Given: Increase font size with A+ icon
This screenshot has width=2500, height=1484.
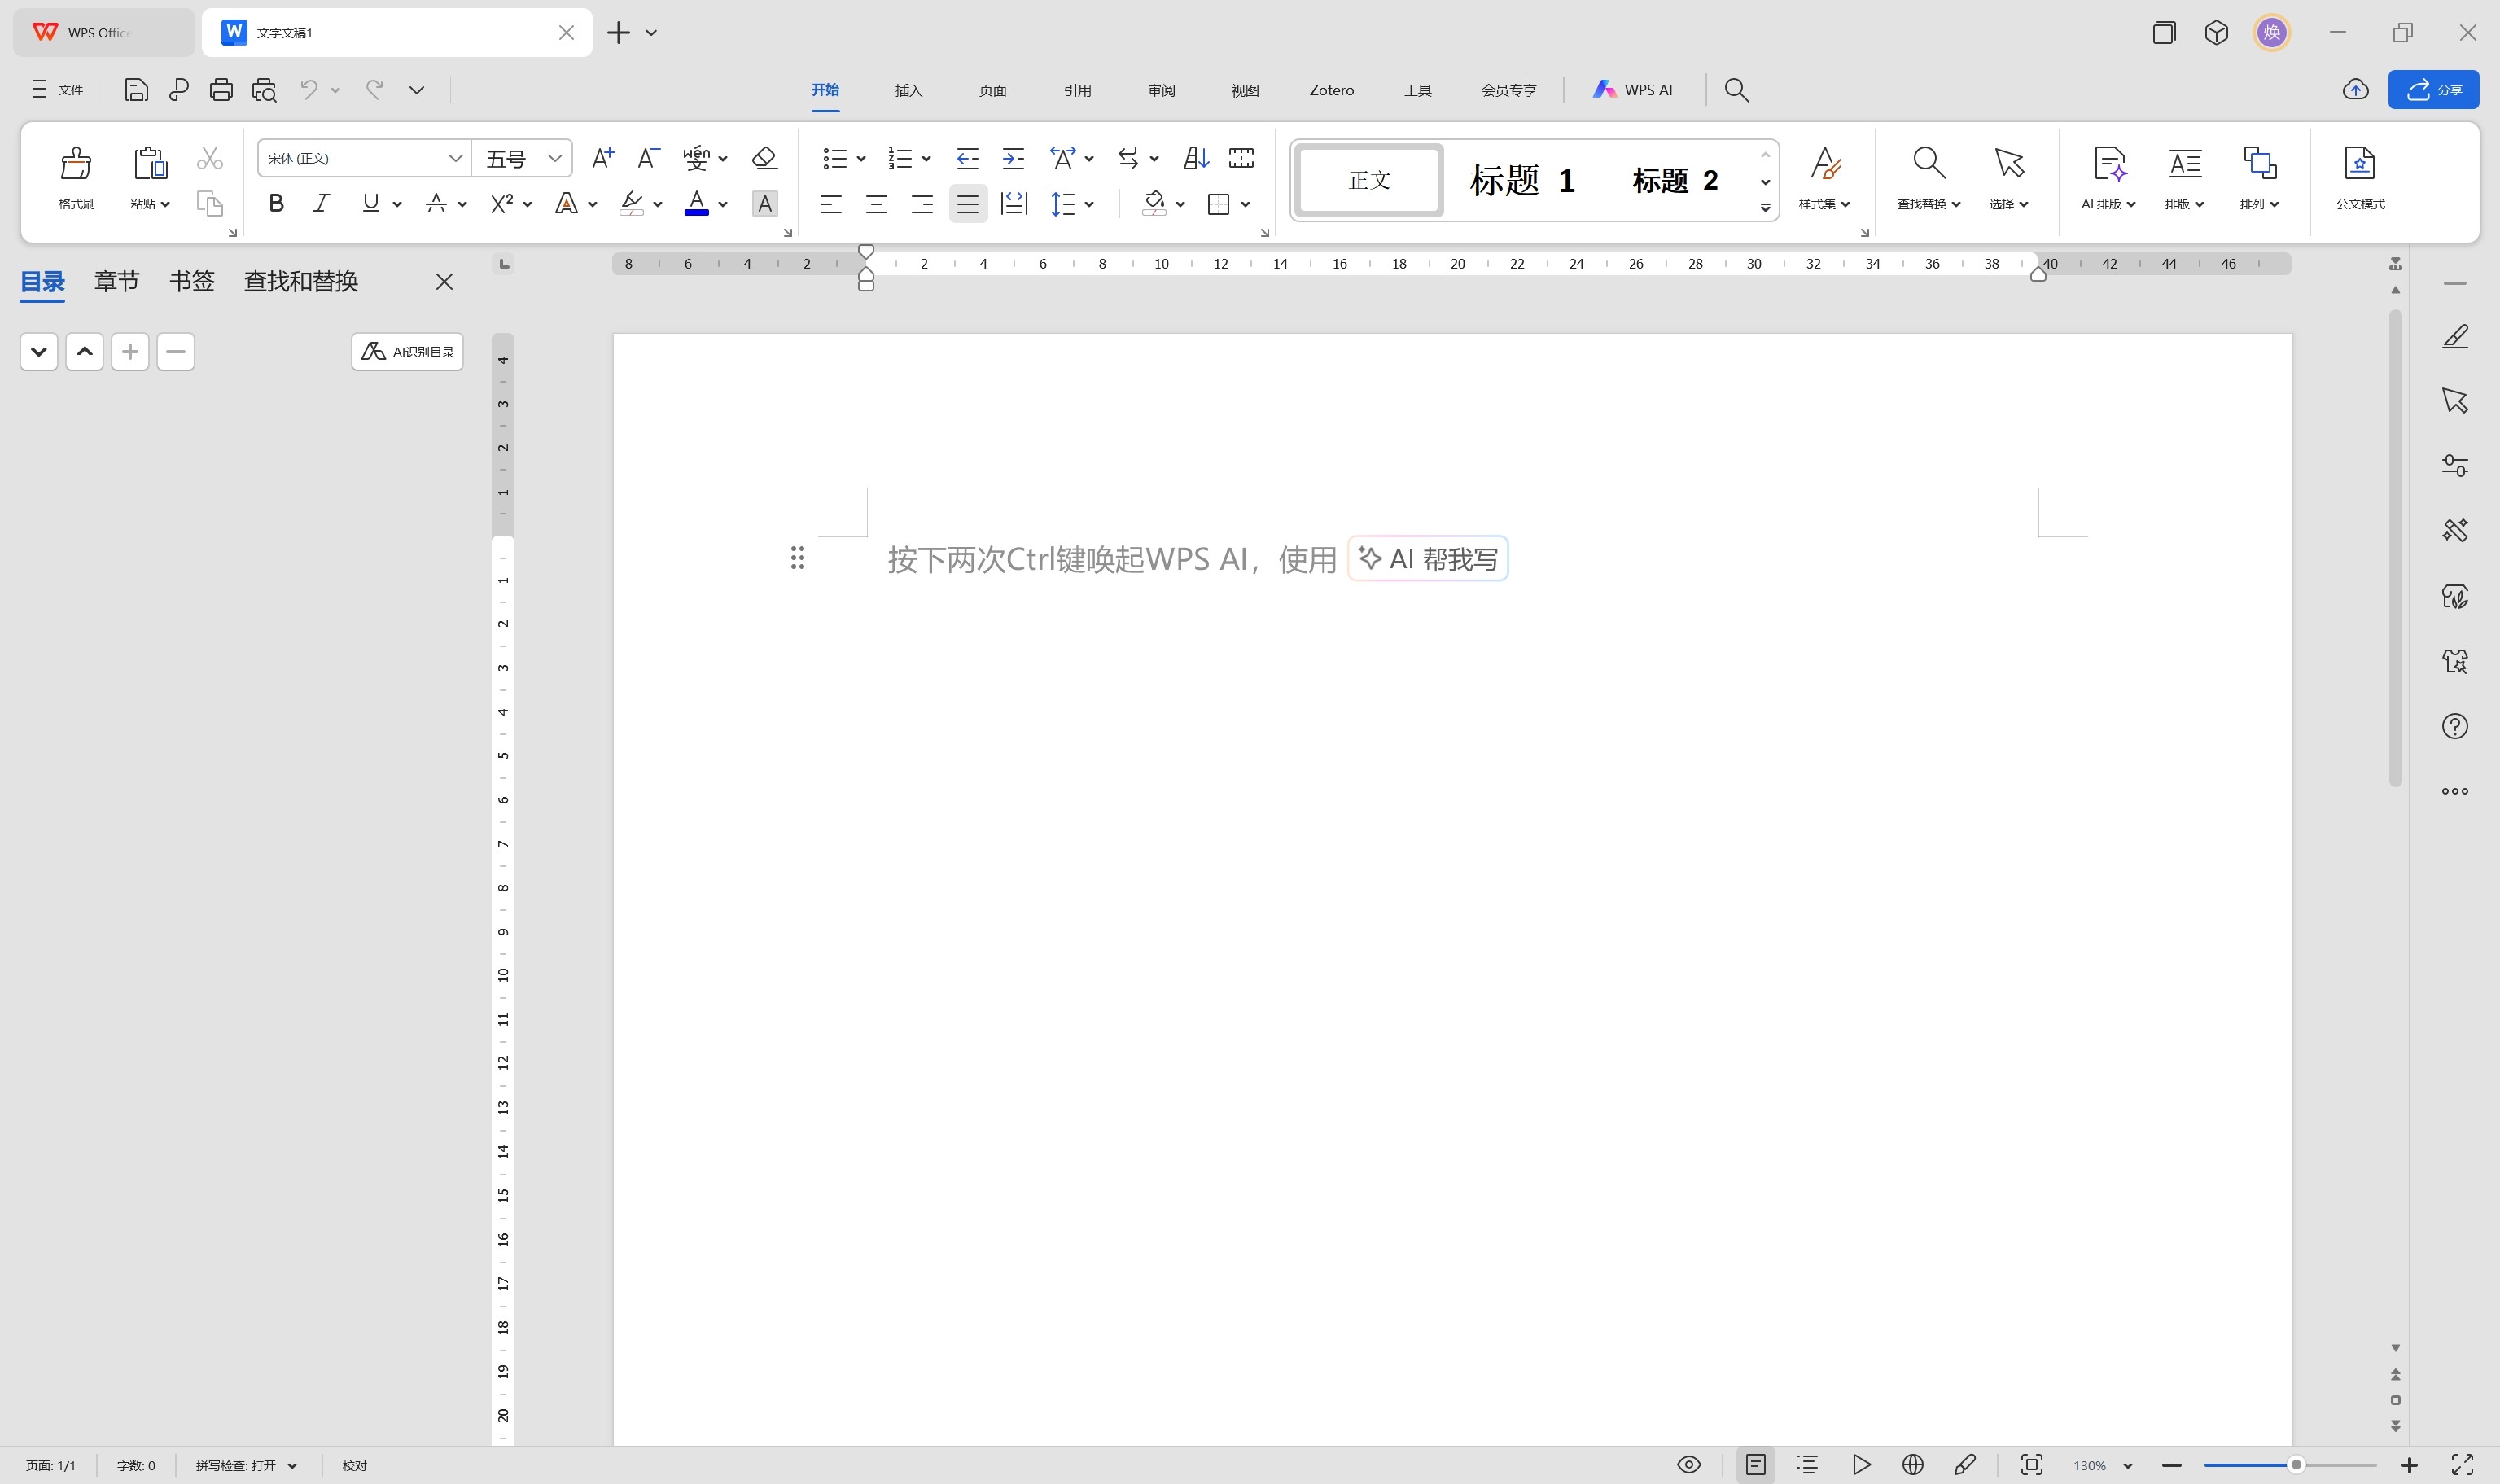Looking at the screenshot, I should [x=603, y=158].
